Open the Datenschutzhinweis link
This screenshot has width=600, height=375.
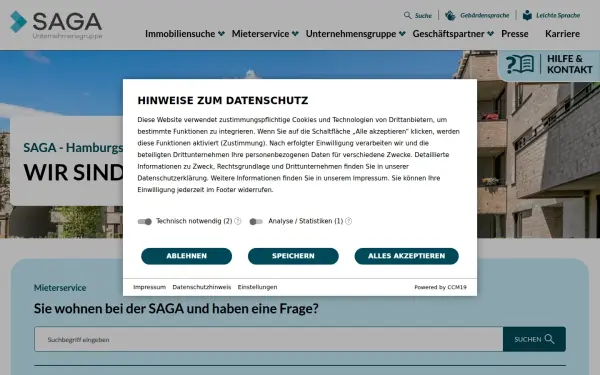(202, 287)
